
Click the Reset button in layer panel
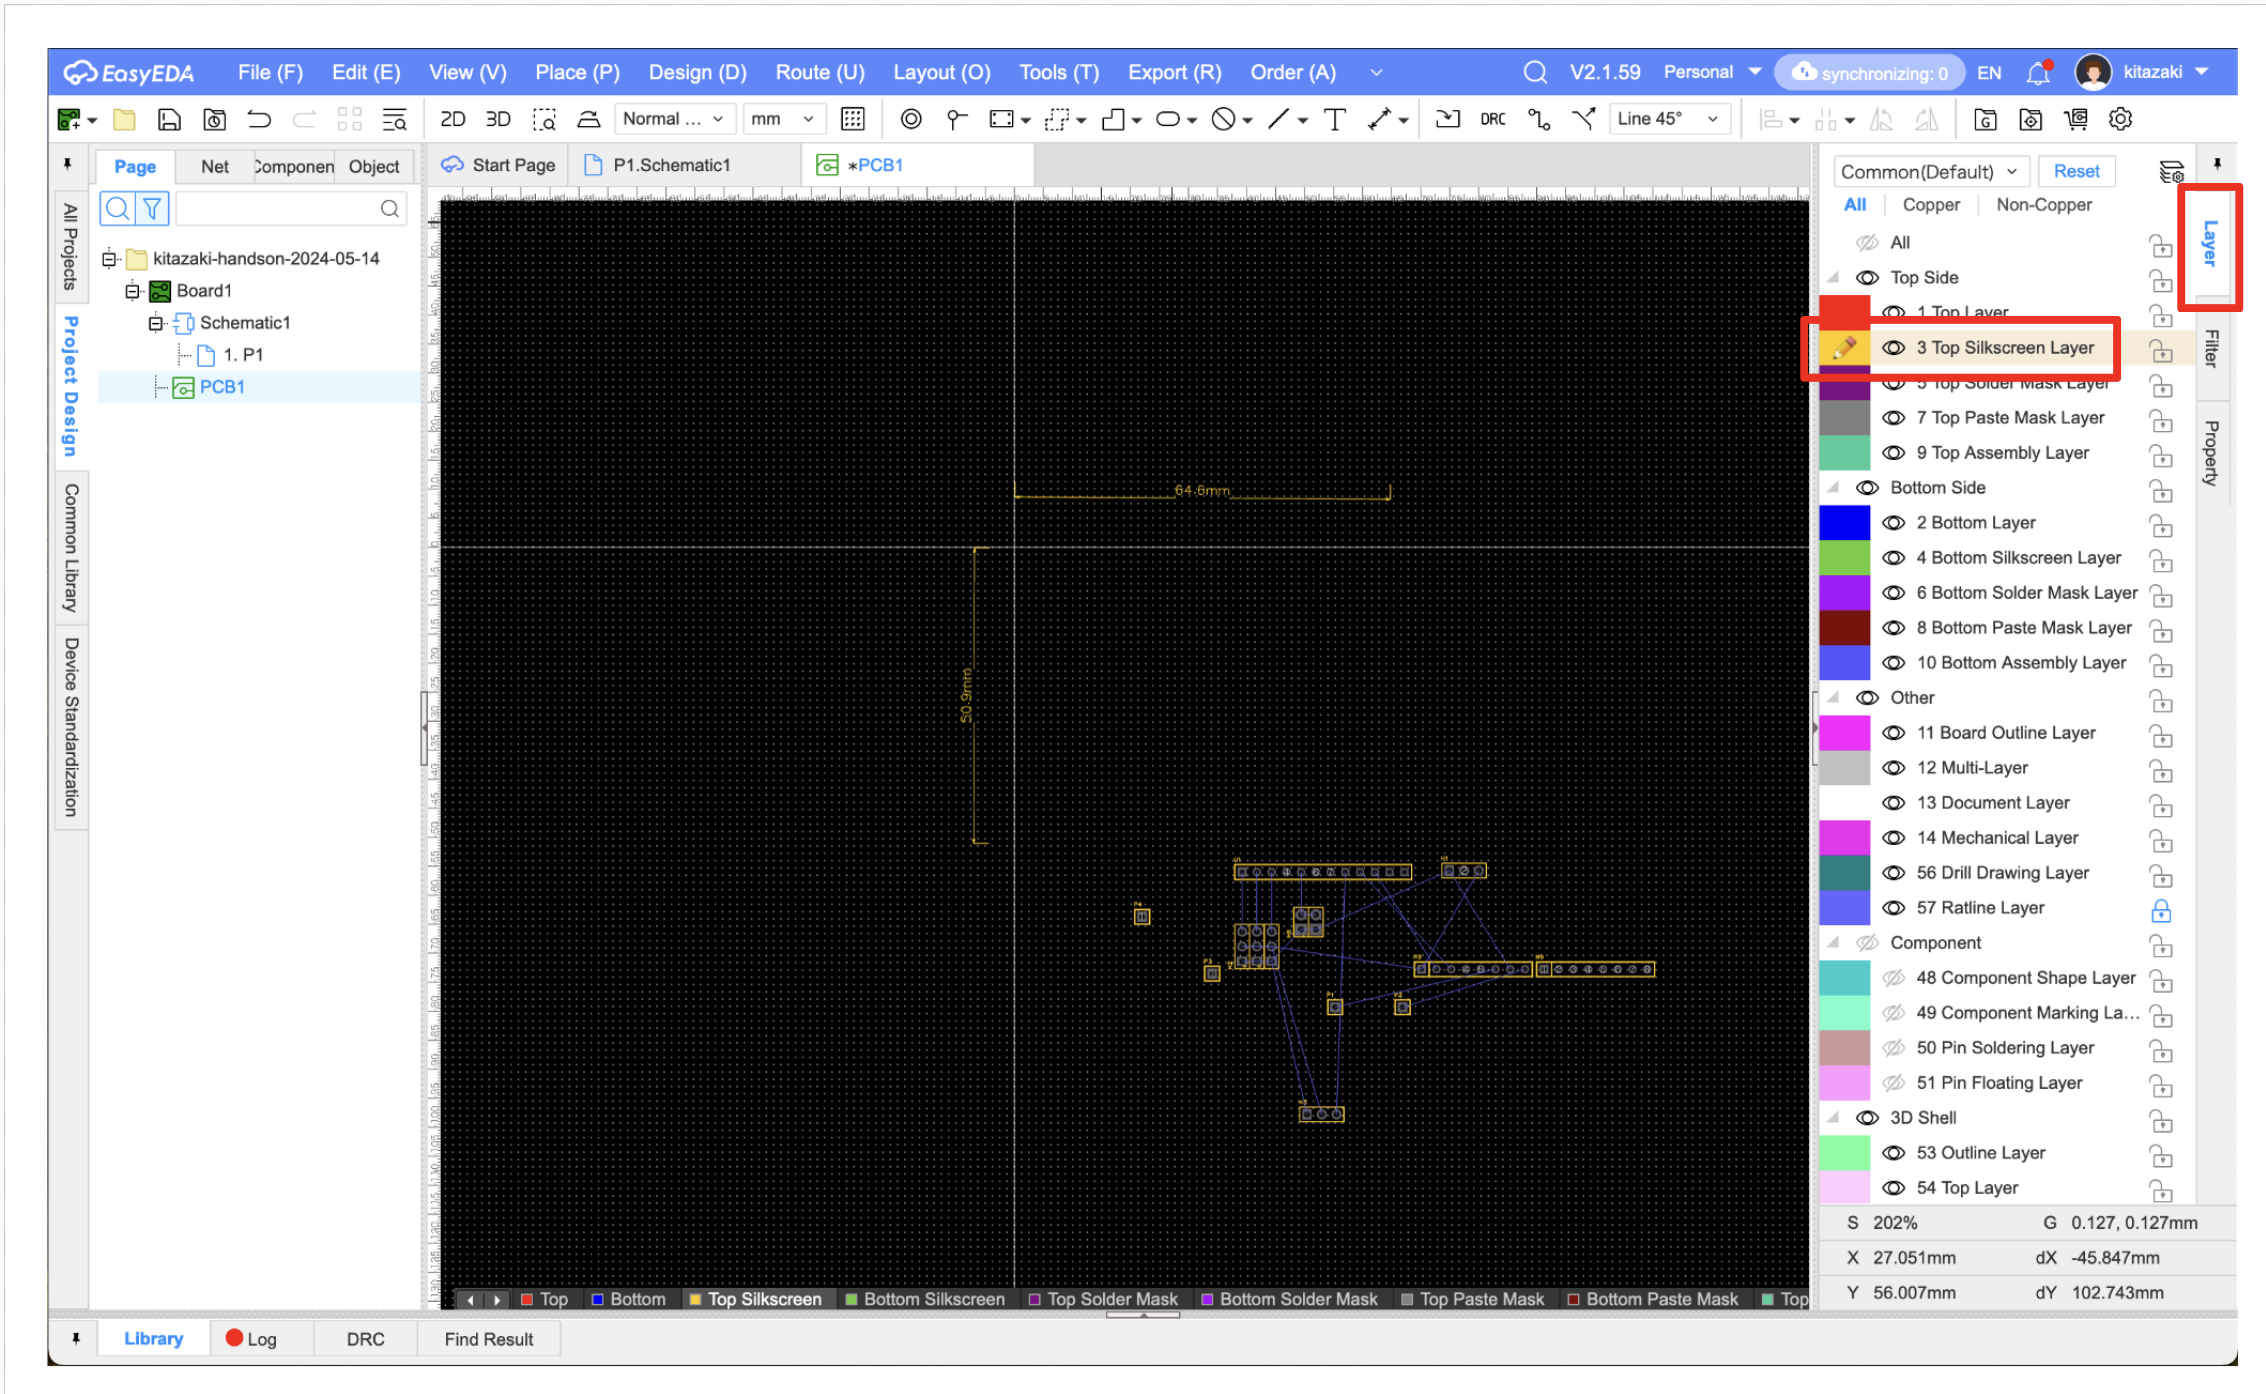coord(2076,171)
